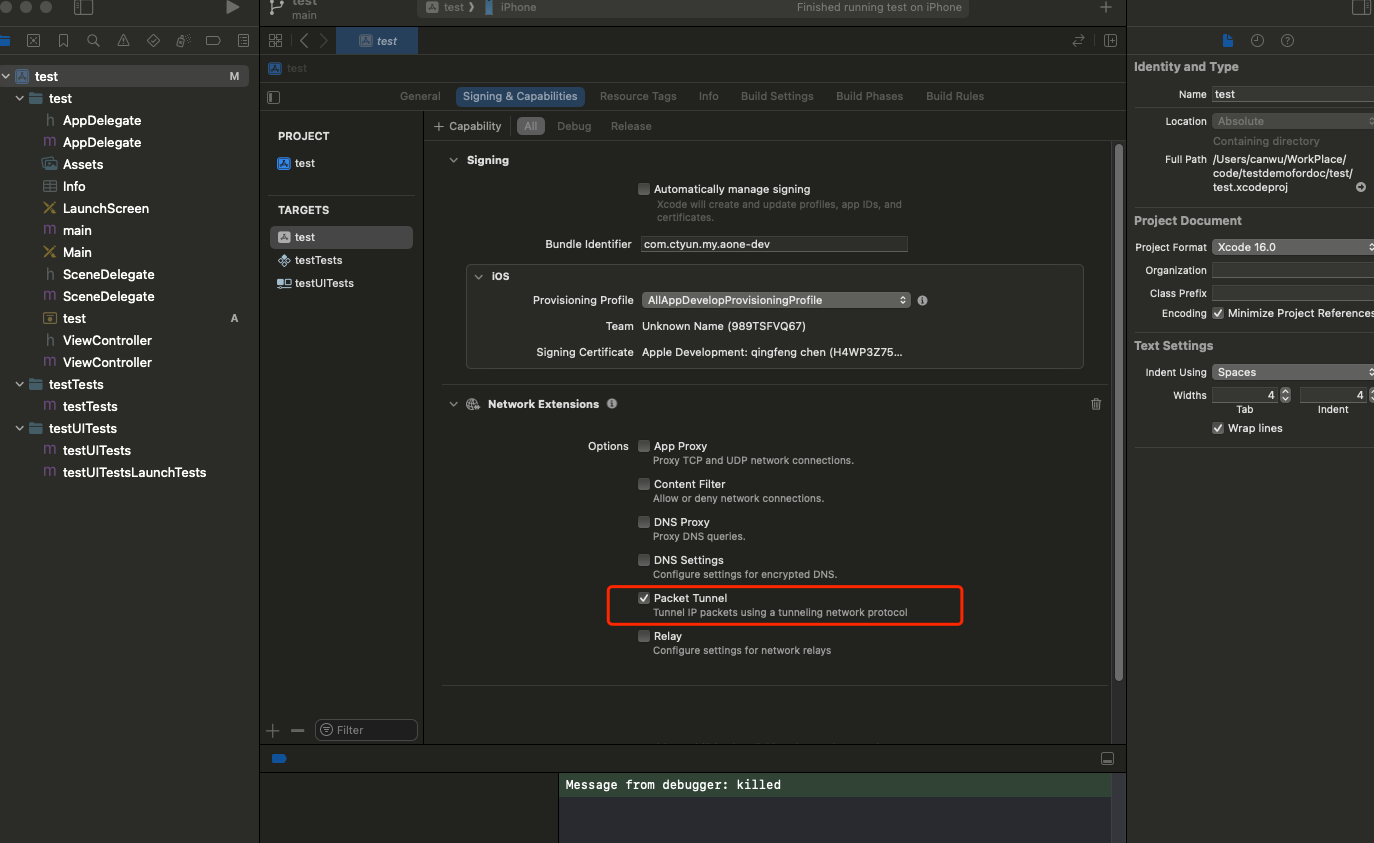Viewport: 1374px width, 843px height.
Task: Open the issue navigator warning icon
Action: [123, 41]
